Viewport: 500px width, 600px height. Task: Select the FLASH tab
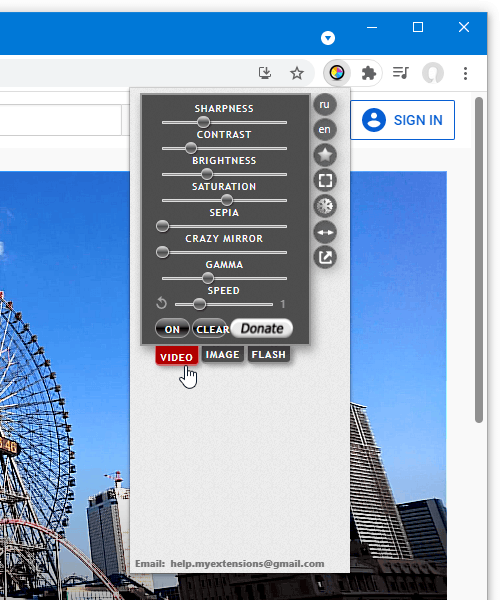point(269,354)
